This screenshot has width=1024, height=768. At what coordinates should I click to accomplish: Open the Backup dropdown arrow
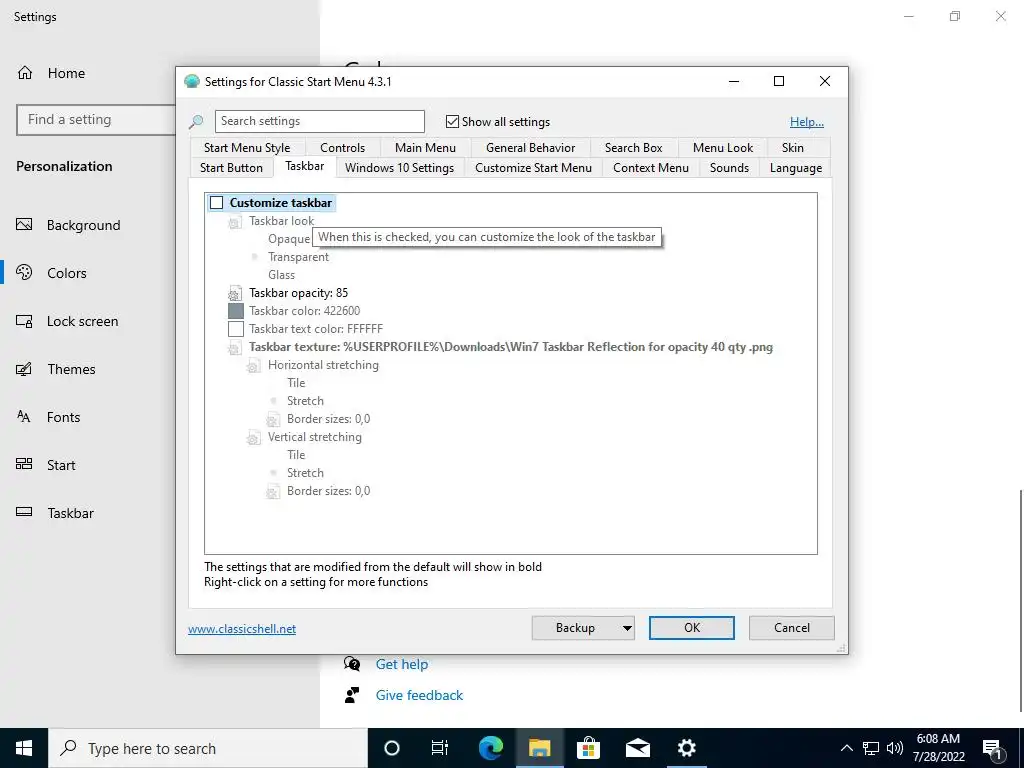(627, 628)
